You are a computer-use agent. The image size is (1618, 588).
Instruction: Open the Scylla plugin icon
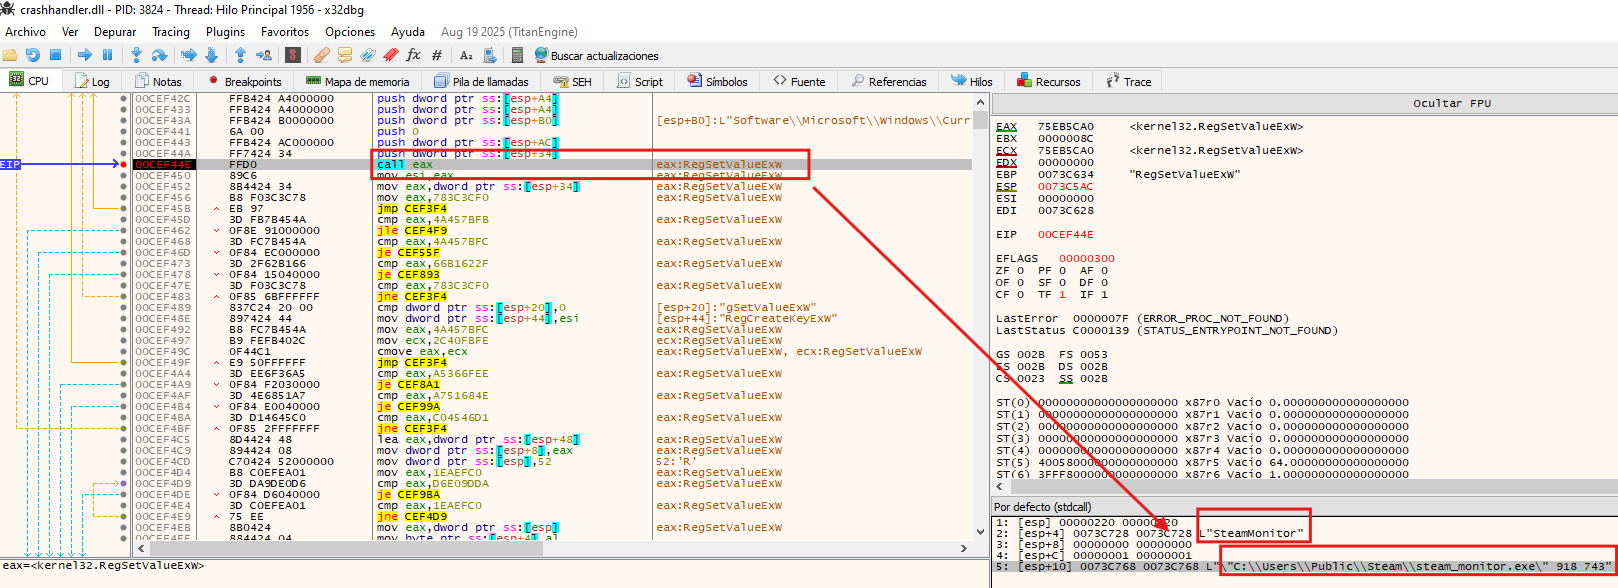(291, 55)
